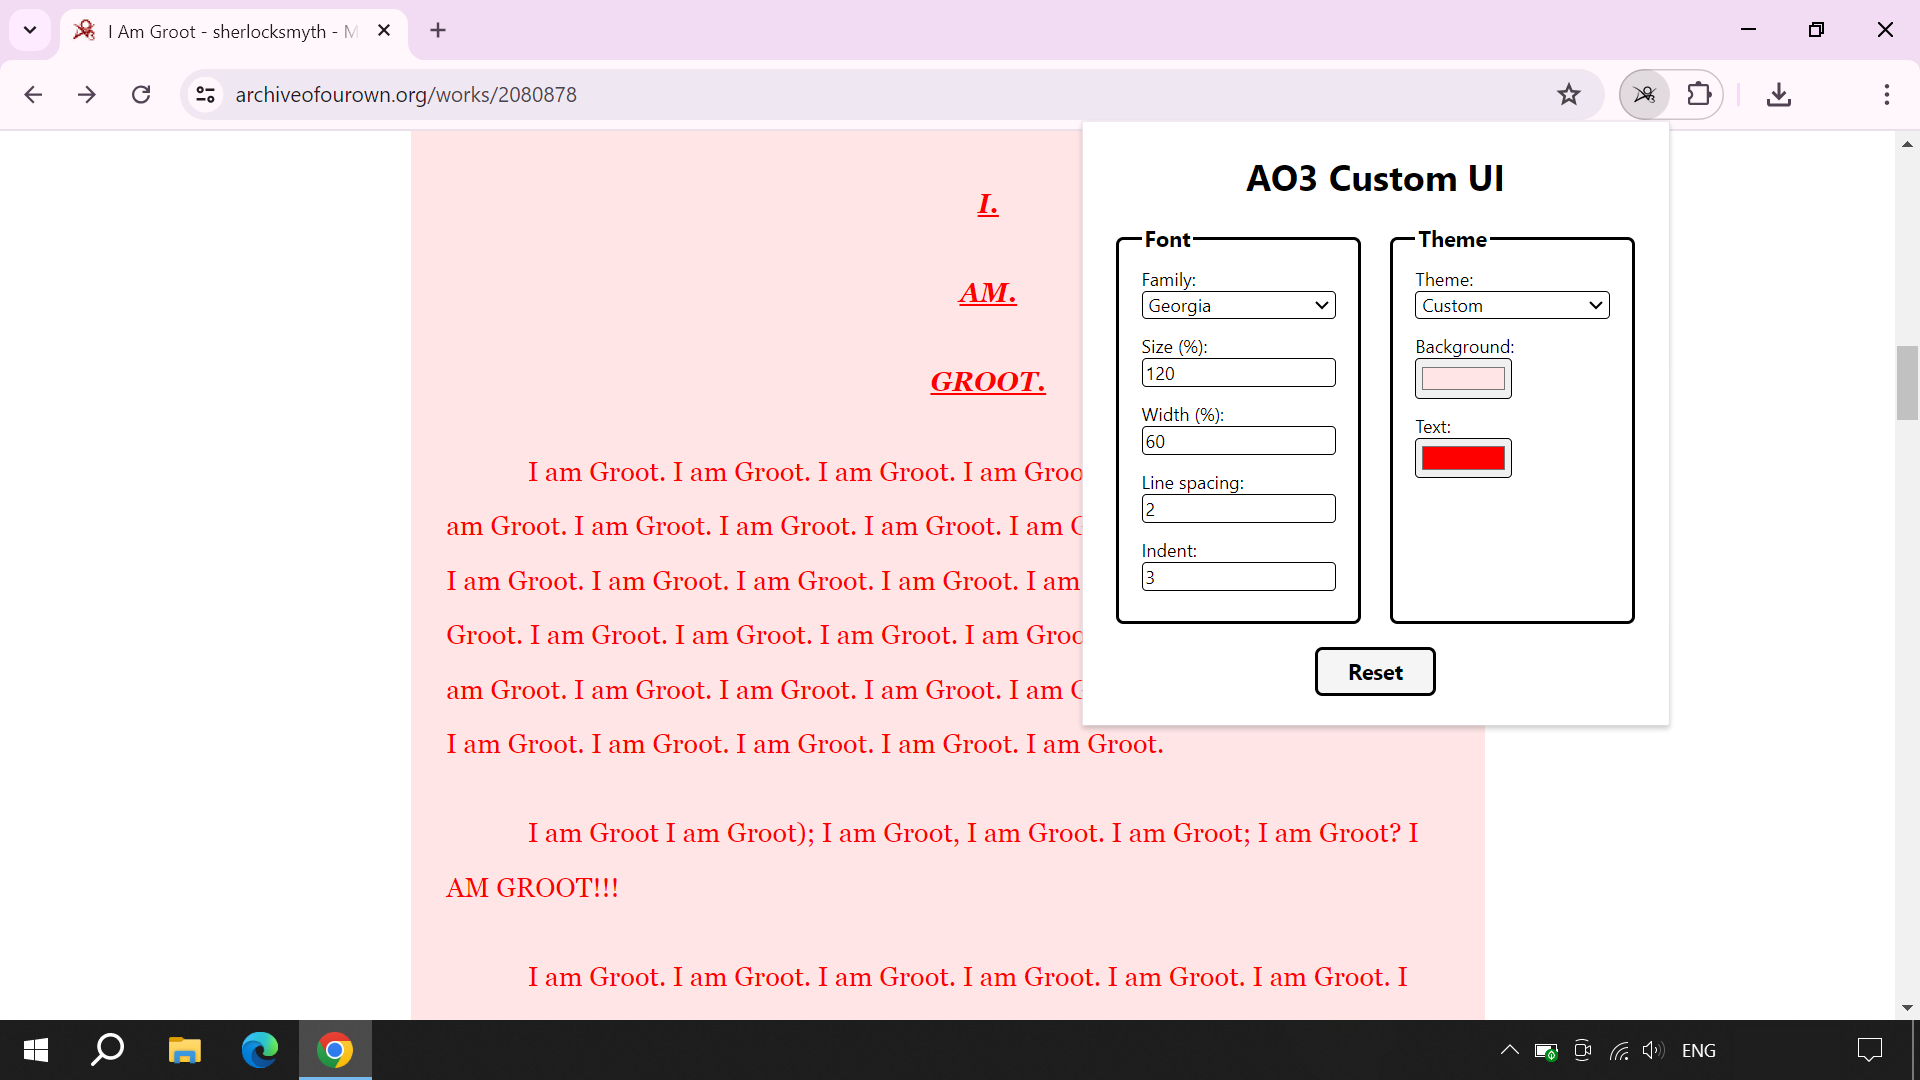Open a new browser tab
Image resolution: width=1920 pixels, height=1080 pixels.
(x=438, y=30)
